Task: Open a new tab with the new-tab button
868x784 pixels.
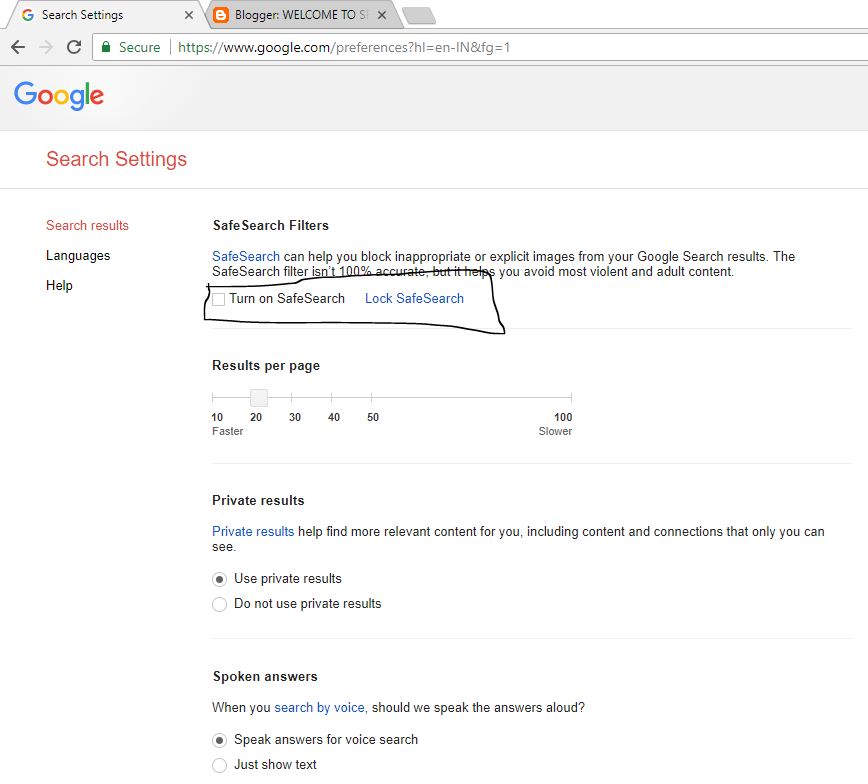Action: click(419, 16)
